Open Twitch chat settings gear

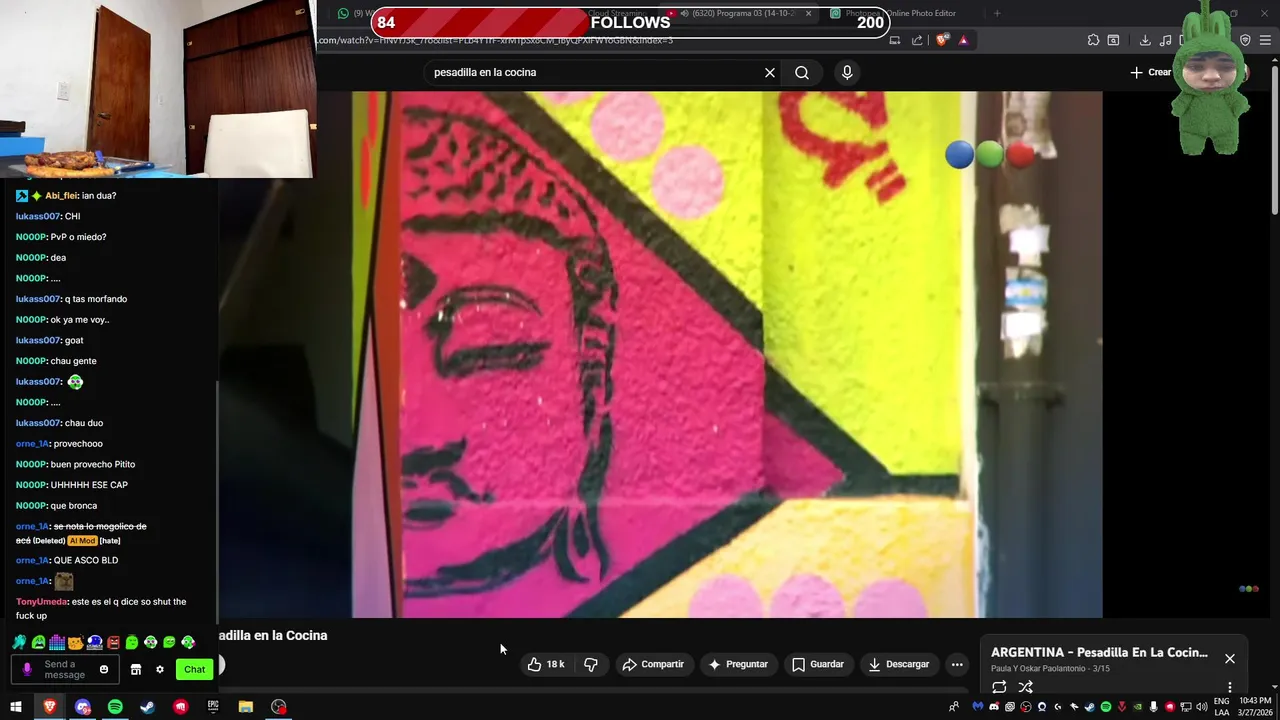[x=159, y=669]
